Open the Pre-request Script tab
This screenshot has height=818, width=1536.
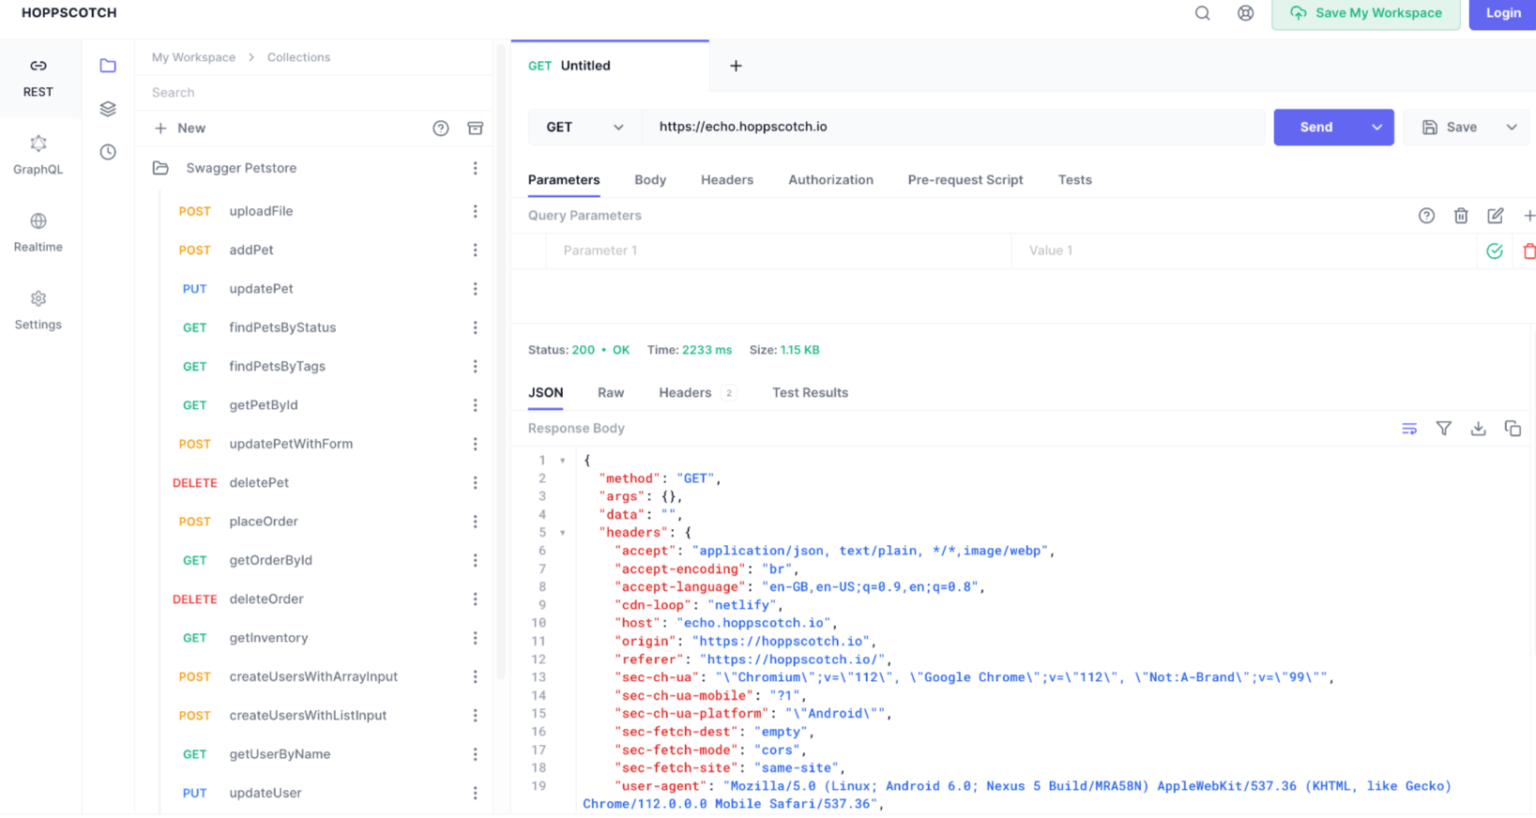[x=965, y=180]
